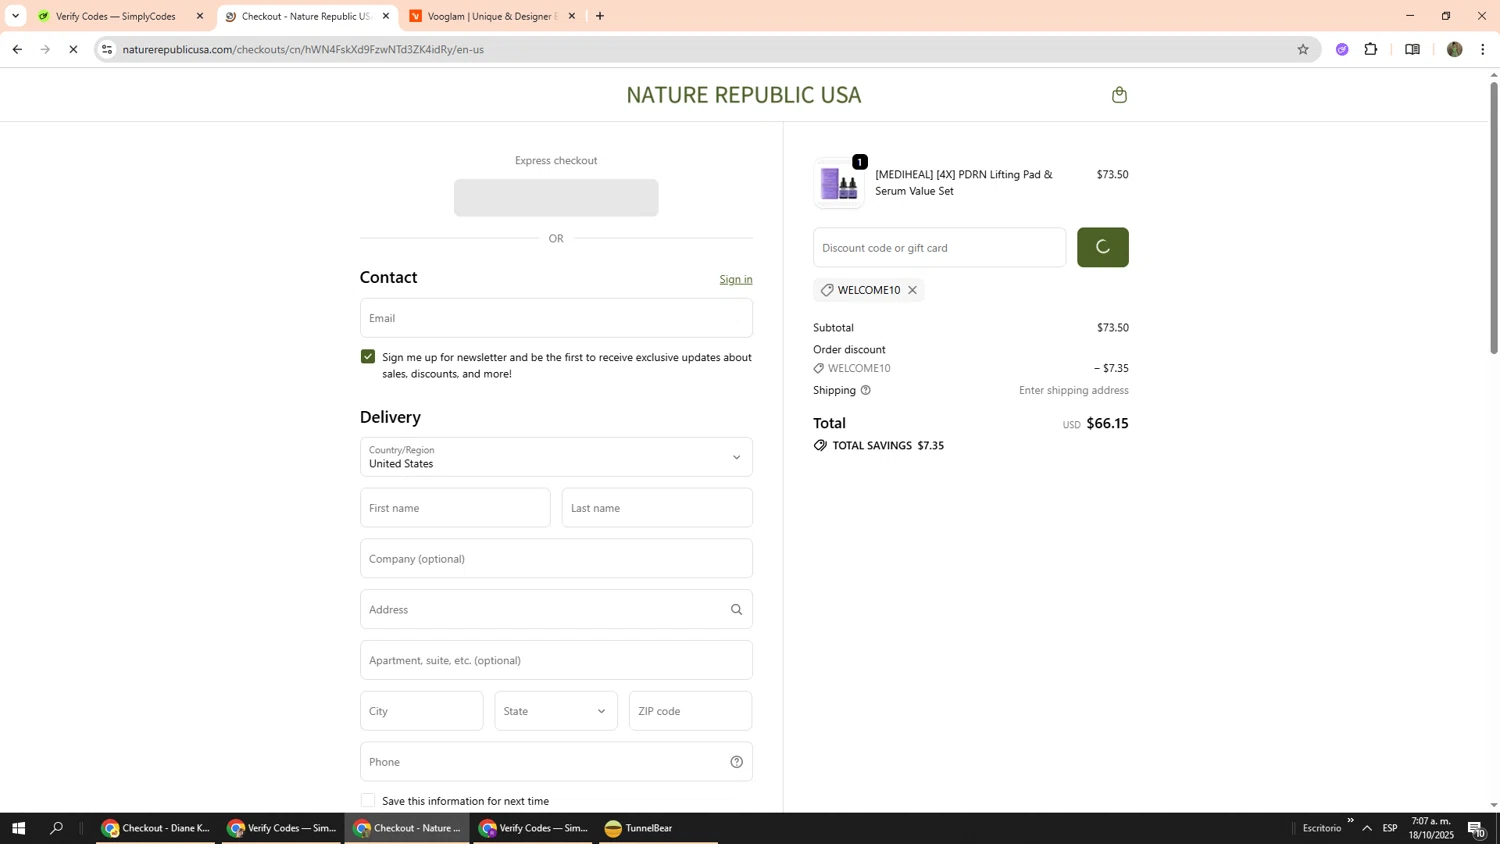Click the Escritorio toolbar label
Screen dimensions: 1500x844
pos(1322,828)
